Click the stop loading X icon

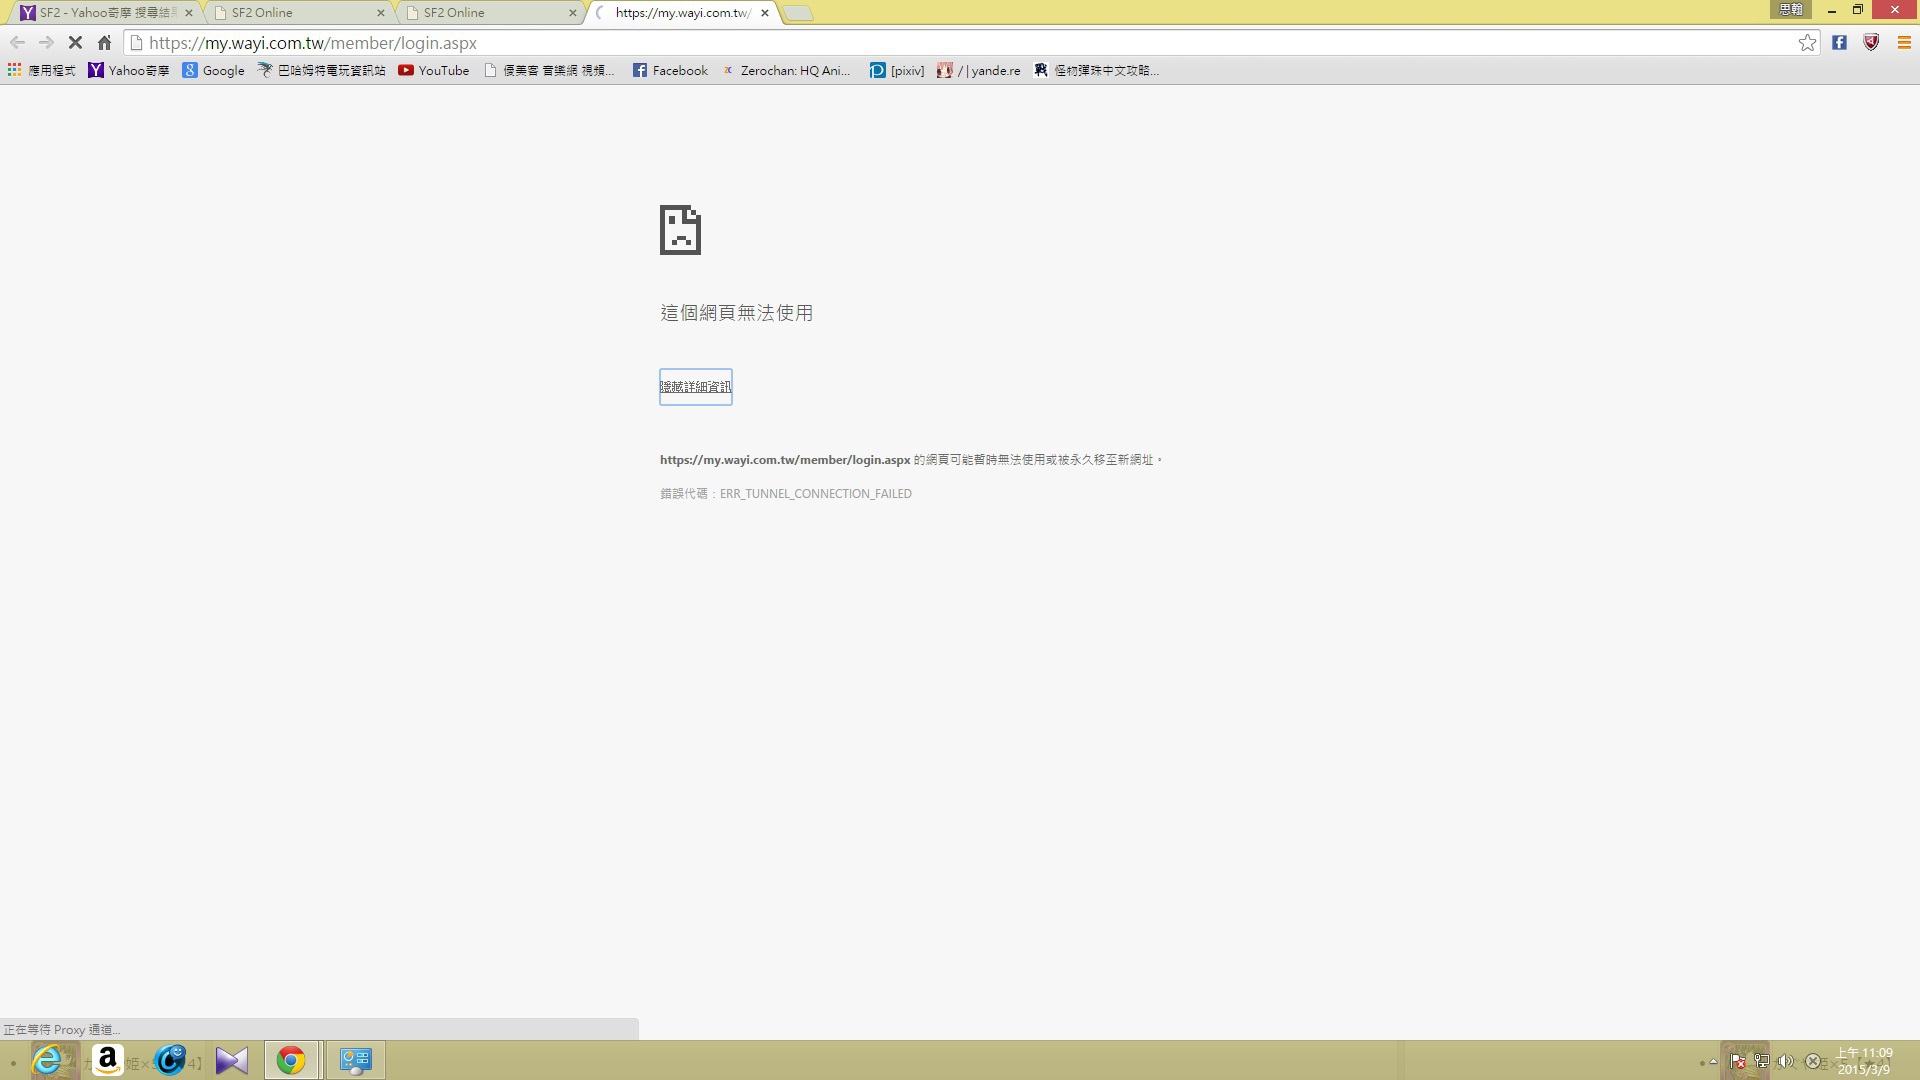[75, 43]
